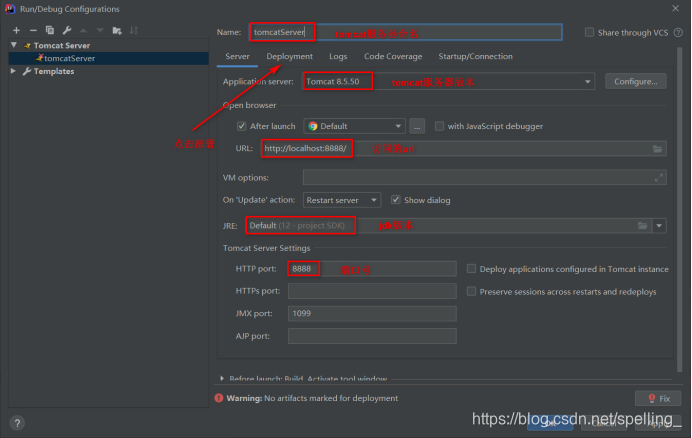Screen dimensions: 692x438
Task: Close the Run/Debug Configurations dialog
Action: pos(675,8)
